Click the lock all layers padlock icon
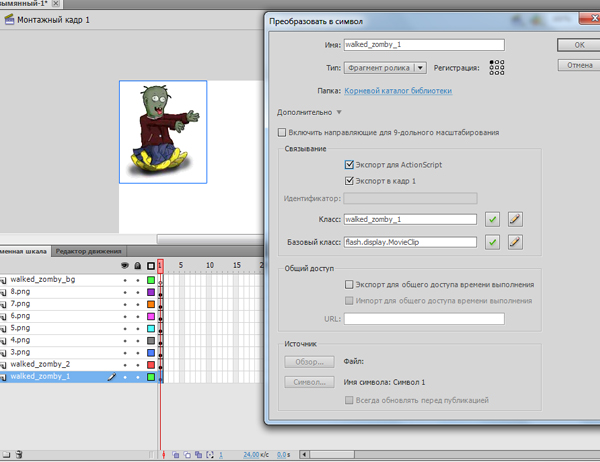 click(138, 265)
